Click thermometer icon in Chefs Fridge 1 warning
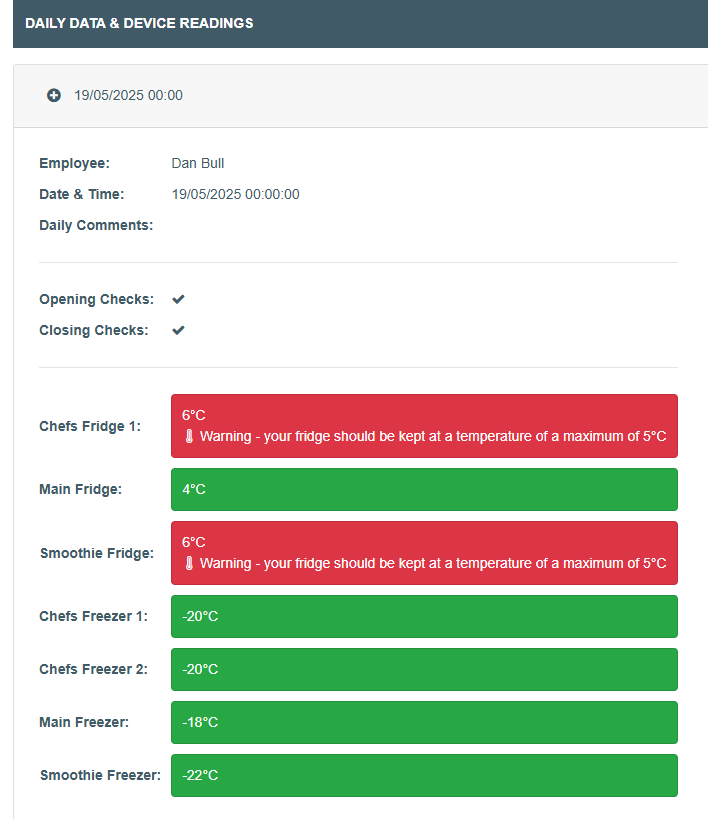This screenshot has height=819, width=708. click(188, 436)
